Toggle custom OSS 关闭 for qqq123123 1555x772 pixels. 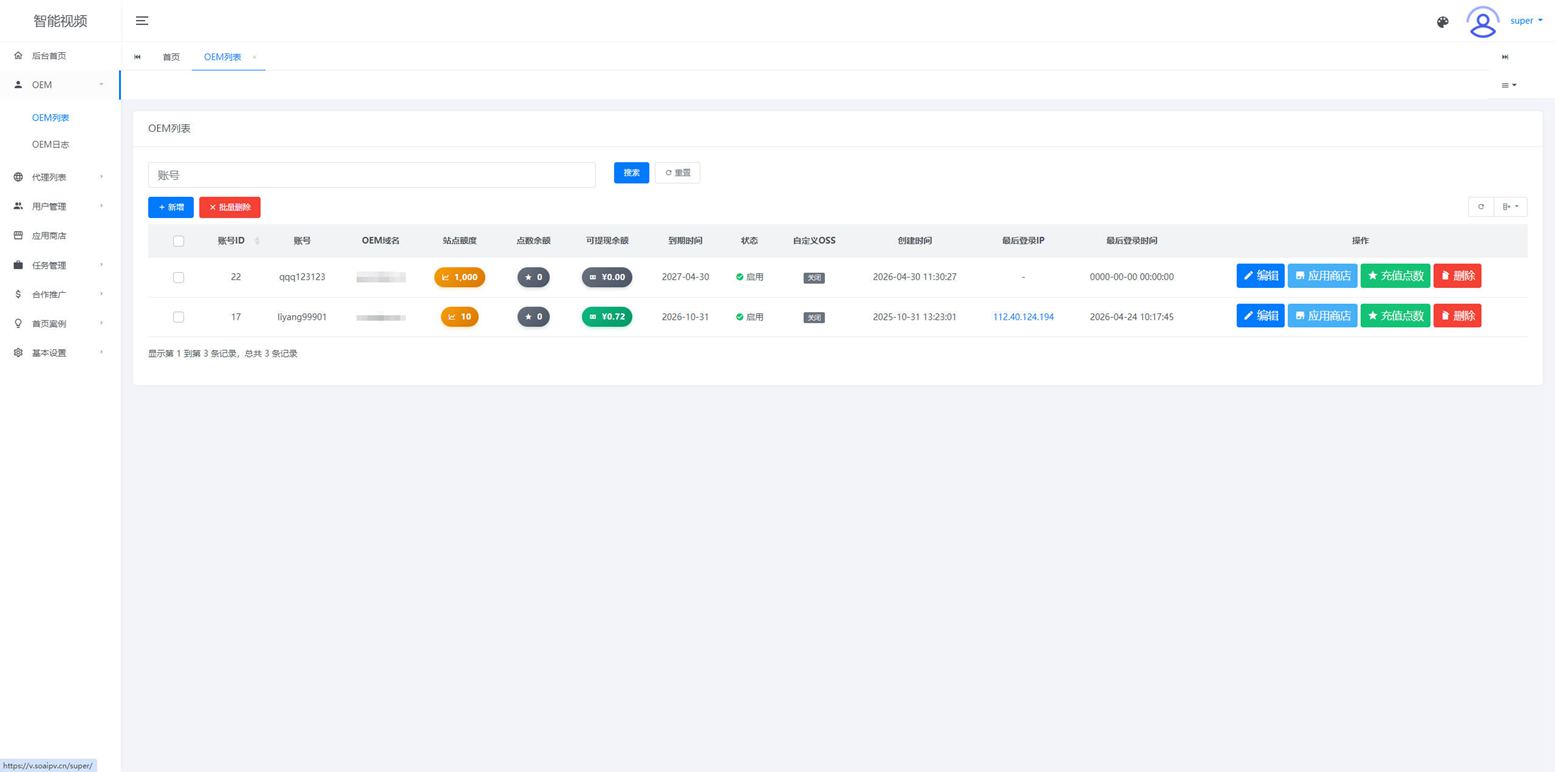point(814,278)
